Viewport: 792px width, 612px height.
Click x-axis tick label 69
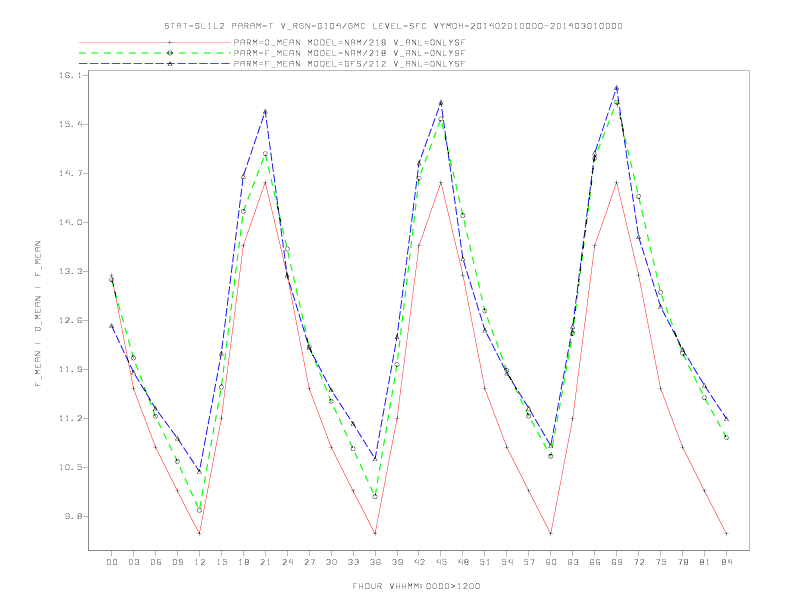[x=617, y=562]
